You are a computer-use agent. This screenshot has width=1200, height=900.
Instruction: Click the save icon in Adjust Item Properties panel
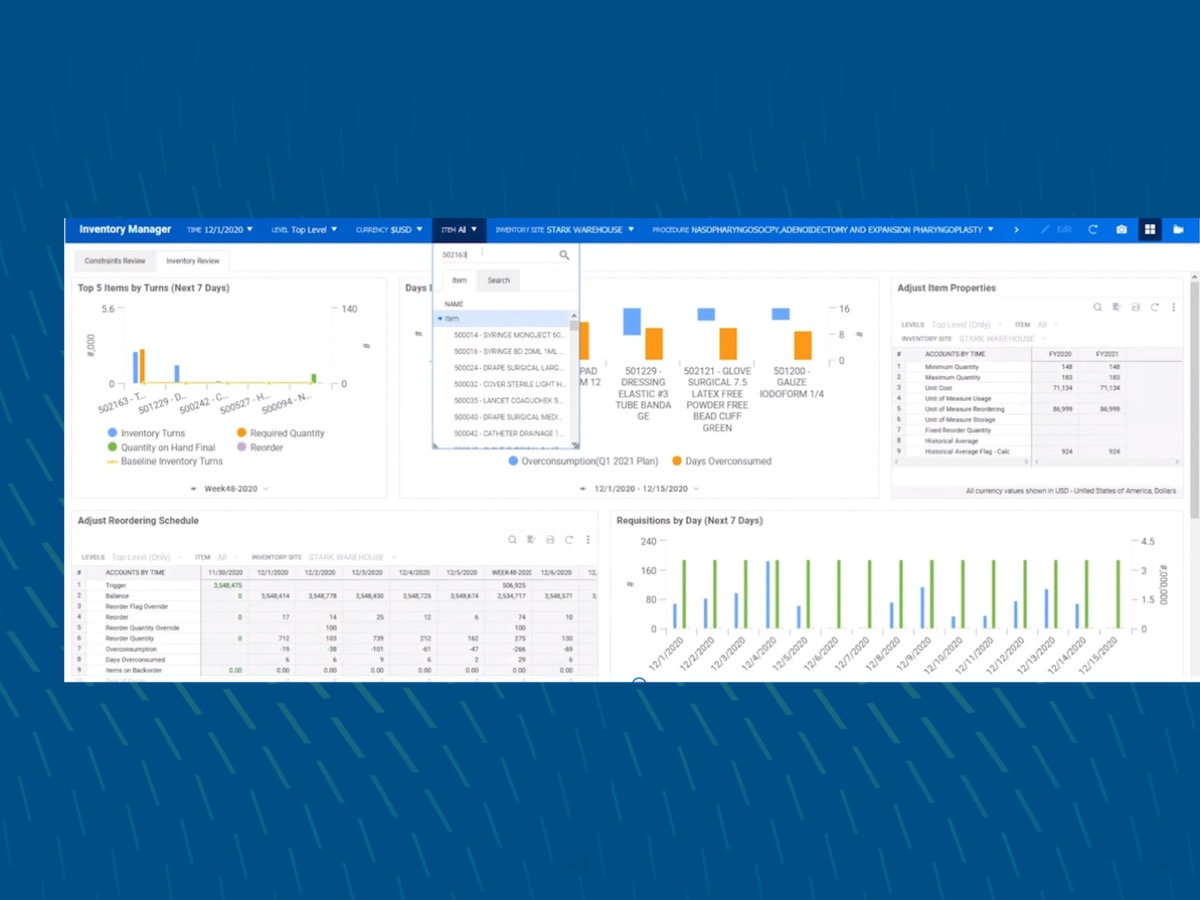(1135, 306)
